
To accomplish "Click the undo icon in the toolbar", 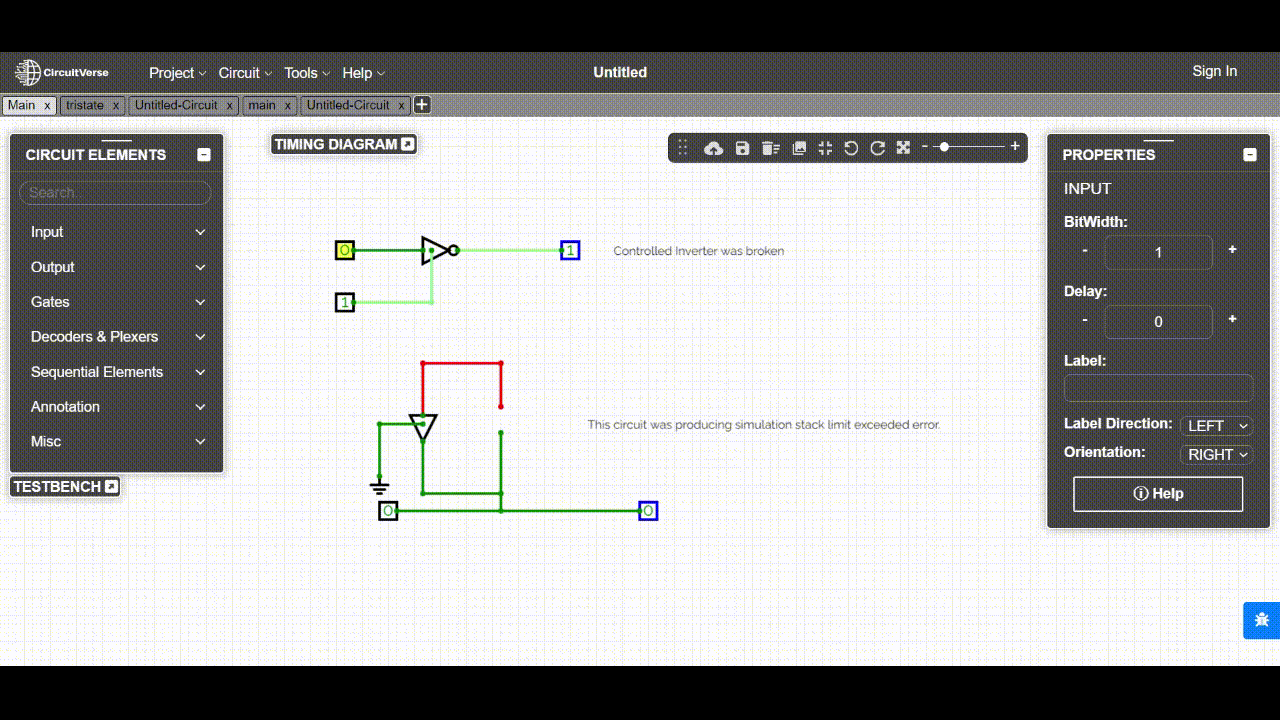I will pyautogui.click(x=850, y=147).
